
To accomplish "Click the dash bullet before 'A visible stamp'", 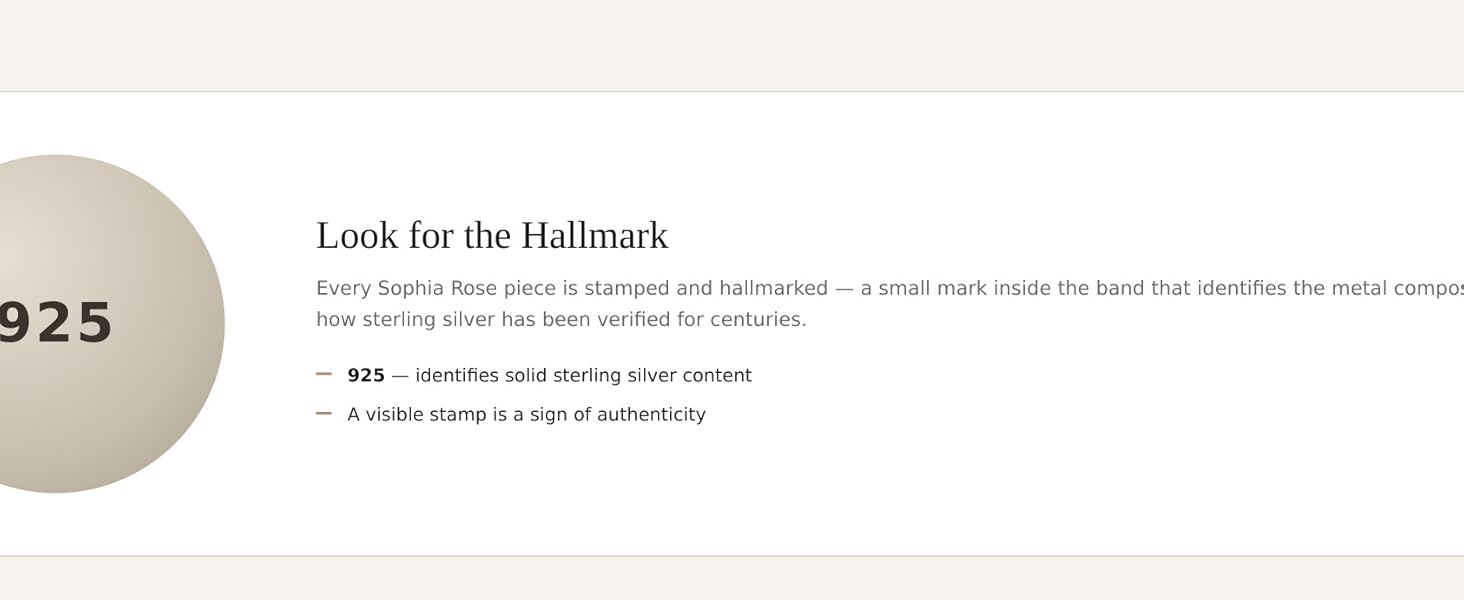I will (x=324, y=413).
